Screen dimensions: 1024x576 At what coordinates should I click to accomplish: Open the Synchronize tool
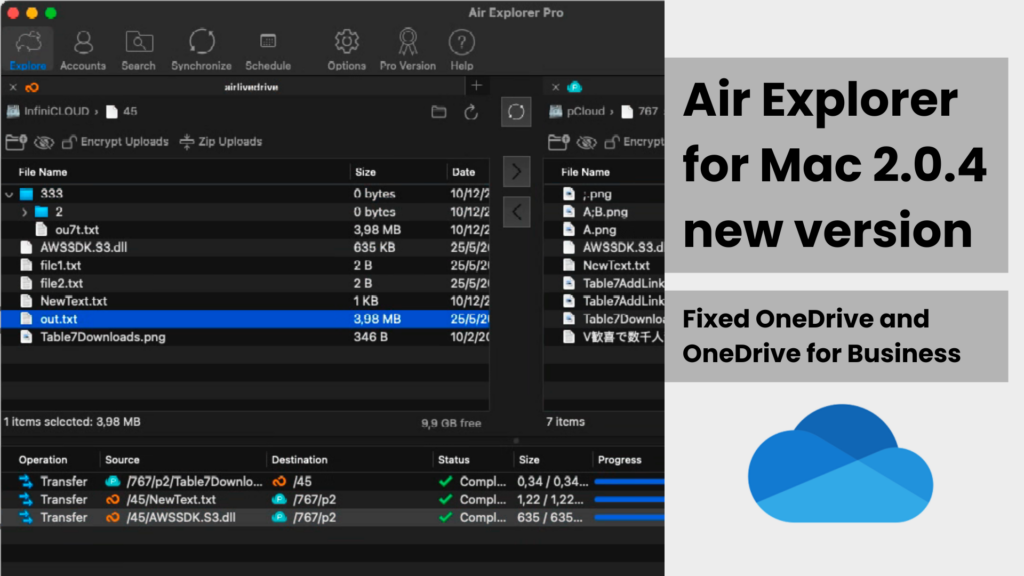(201, 49)
